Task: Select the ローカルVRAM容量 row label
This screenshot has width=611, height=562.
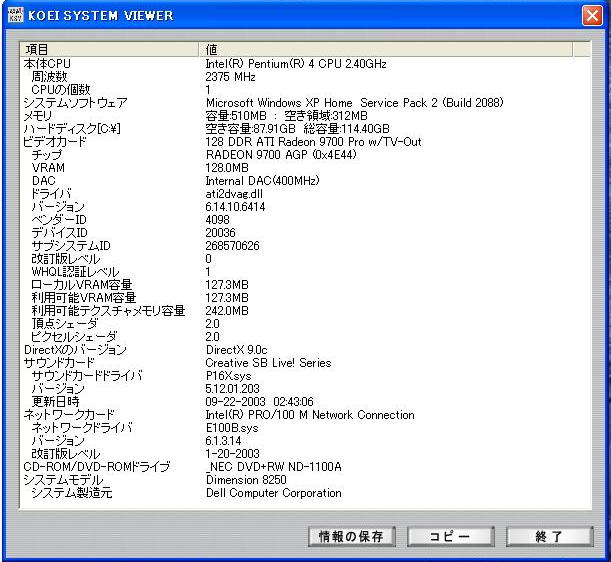Action: 82,285
